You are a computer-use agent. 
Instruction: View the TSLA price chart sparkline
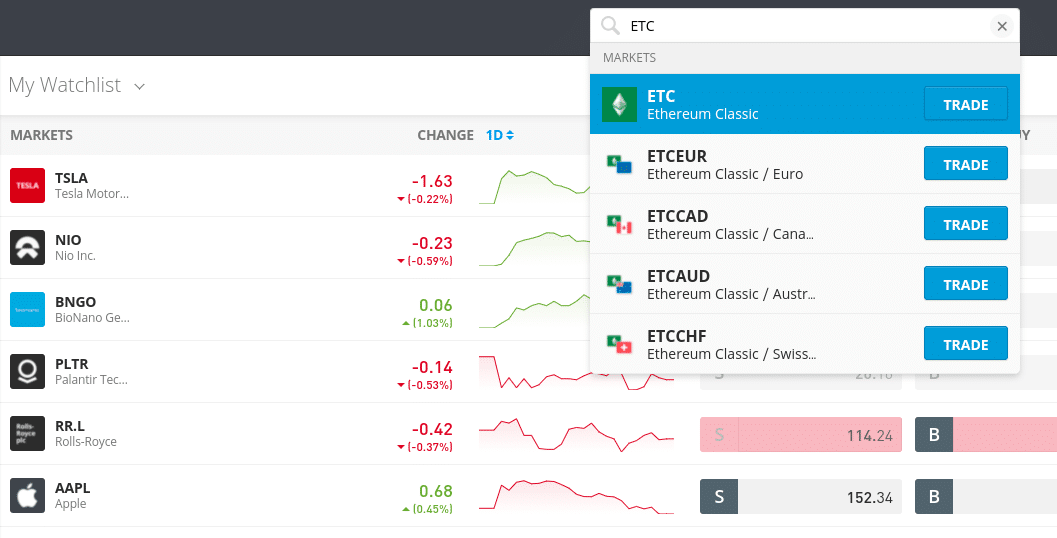pos(534,186)
